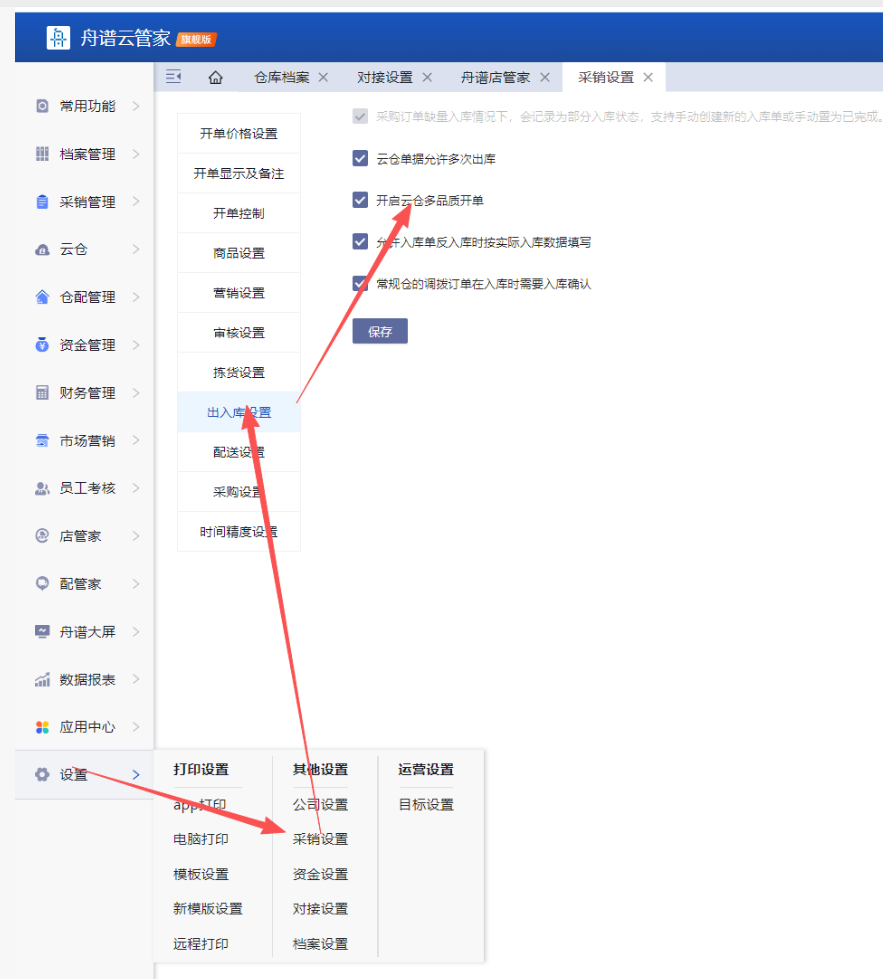Screen dimensions: 883x979
Task: Uncheck 云仓单据允许多次出库 checkbox
Action: (x=360, y=159)
